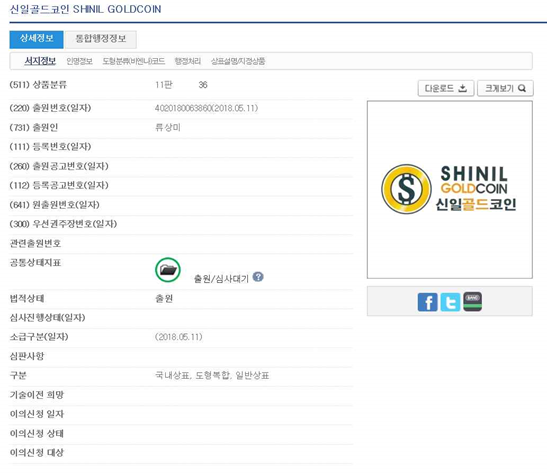Click the blue question mark help icon
The width and height of the screenshot is (547, 474).
point(258,277)
